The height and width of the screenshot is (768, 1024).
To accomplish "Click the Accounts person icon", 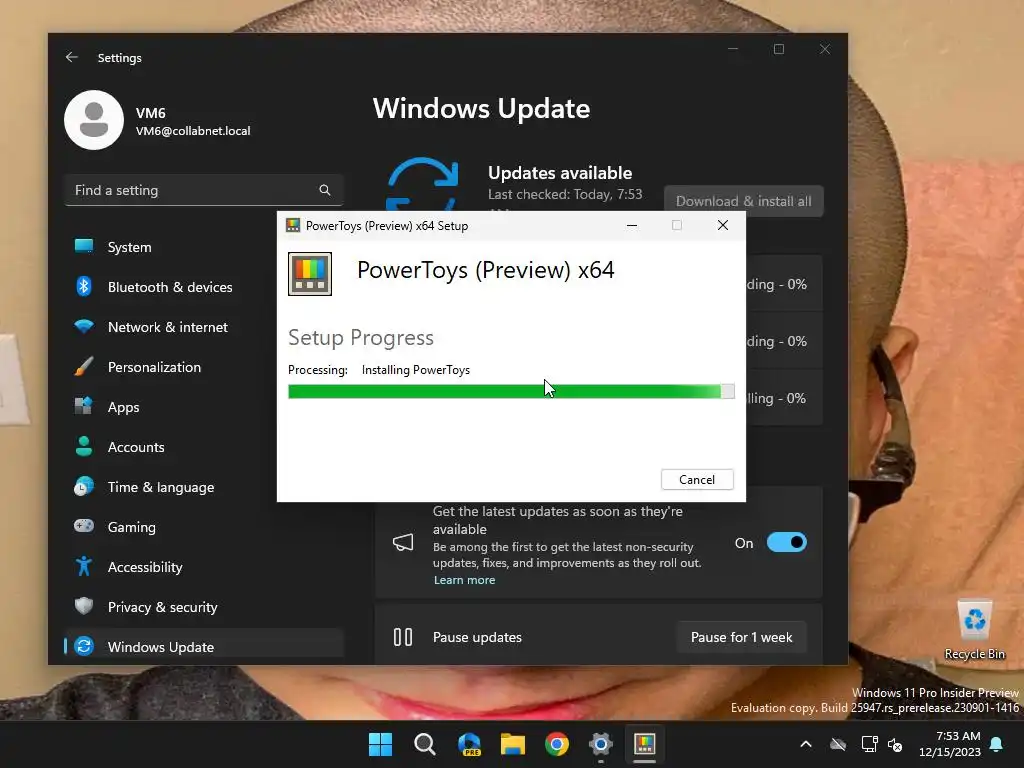I will [84, 446].
